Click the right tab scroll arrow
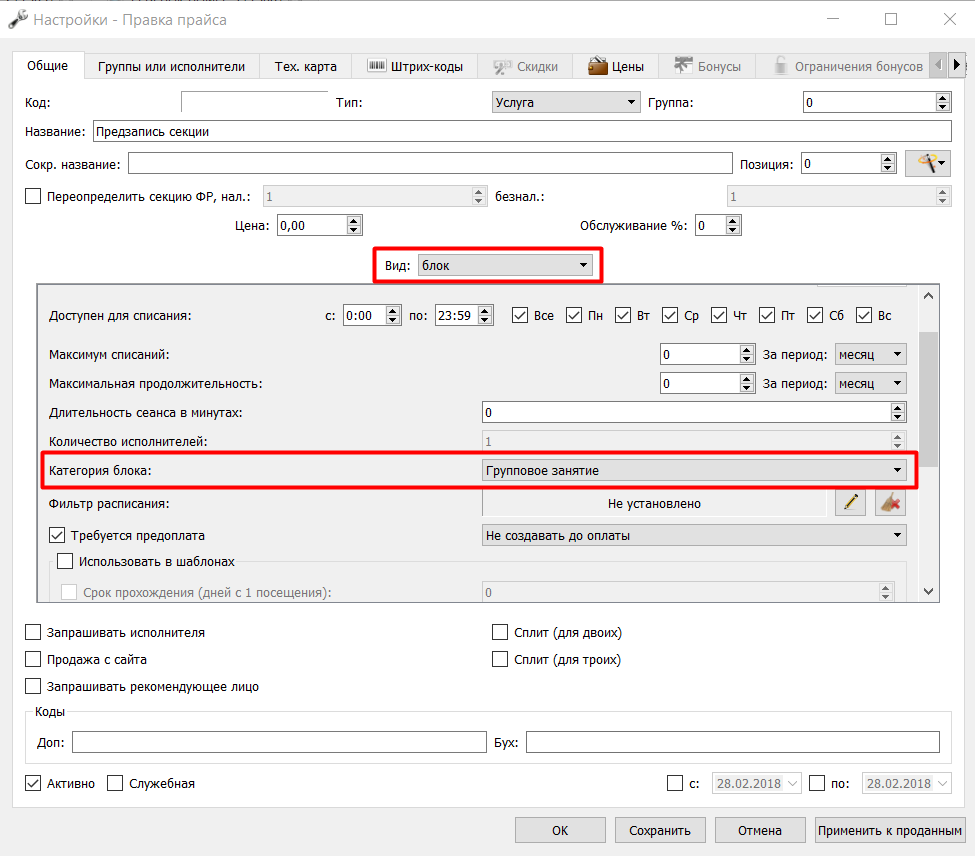 pyautogui.click(x=957, y=65)
